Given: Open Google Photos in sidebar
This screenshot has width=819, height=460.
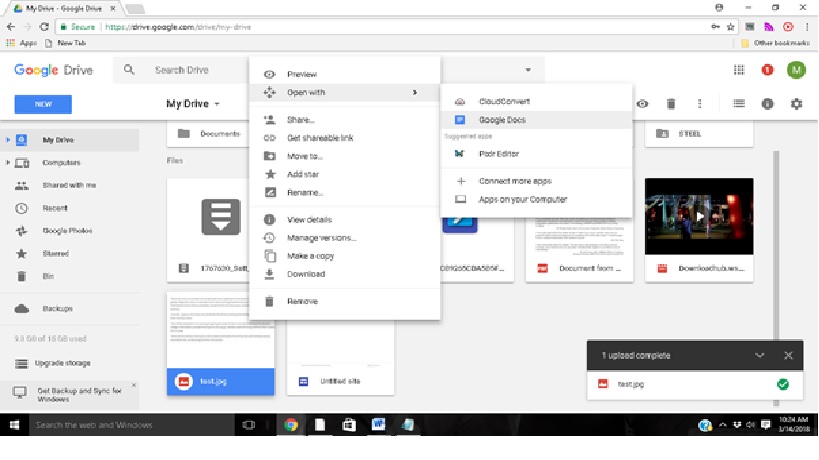Looking at the screenshot, I should [69, 230].
